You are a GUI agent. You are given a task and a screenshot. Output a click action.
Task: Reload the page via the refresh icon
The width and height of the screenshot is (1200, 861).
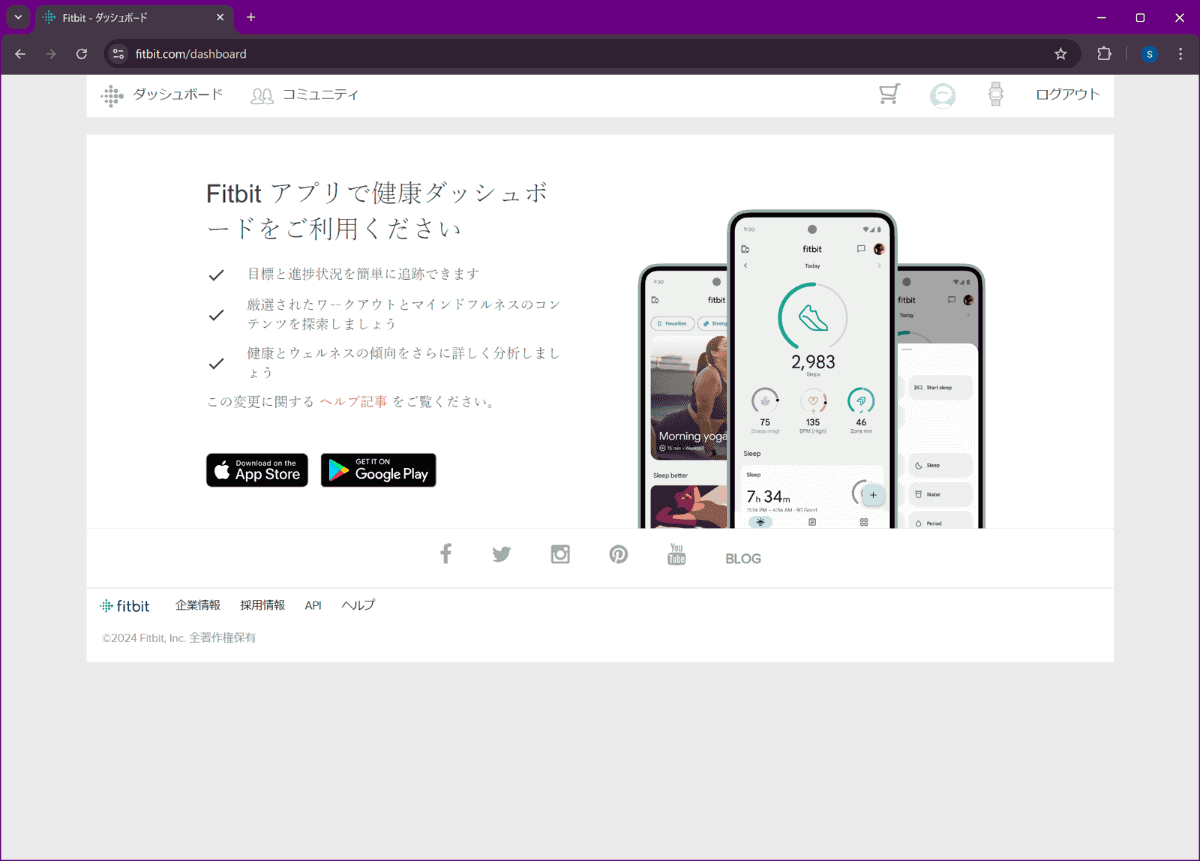pyautogui.click(x=81, y=53)
